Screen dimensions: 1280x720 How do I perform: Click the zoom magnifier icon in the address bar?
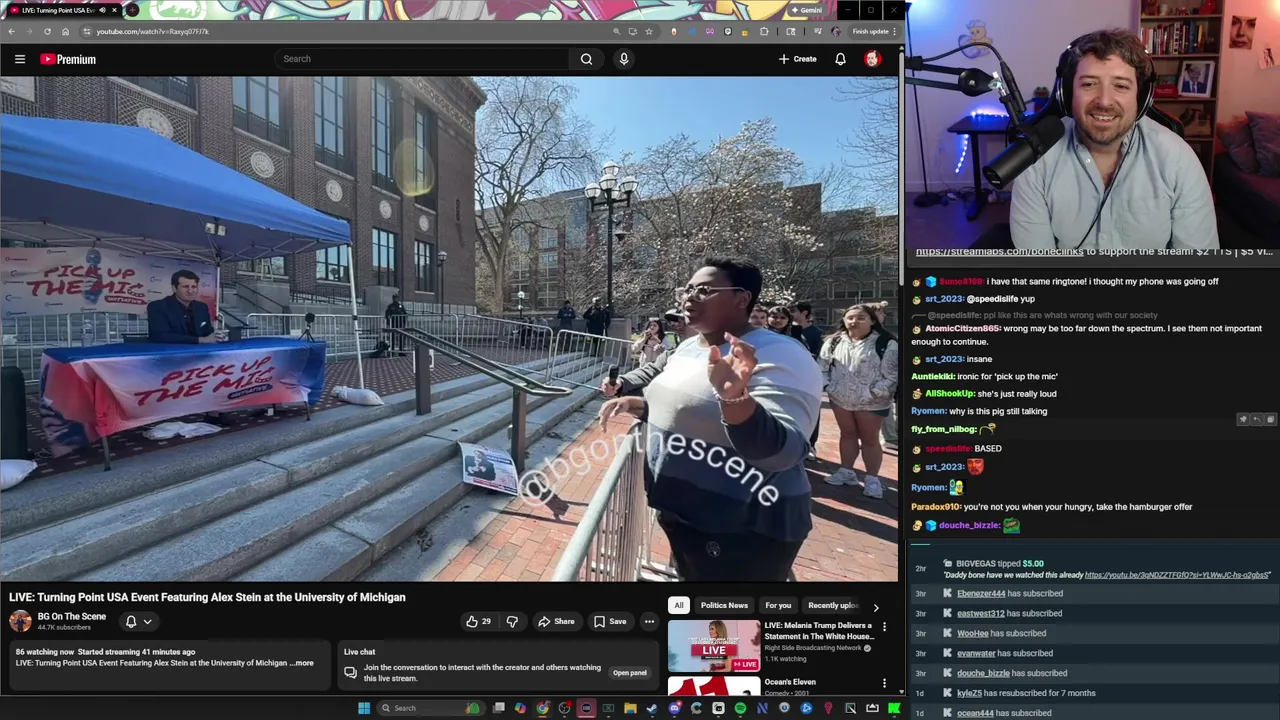(616, 31)
